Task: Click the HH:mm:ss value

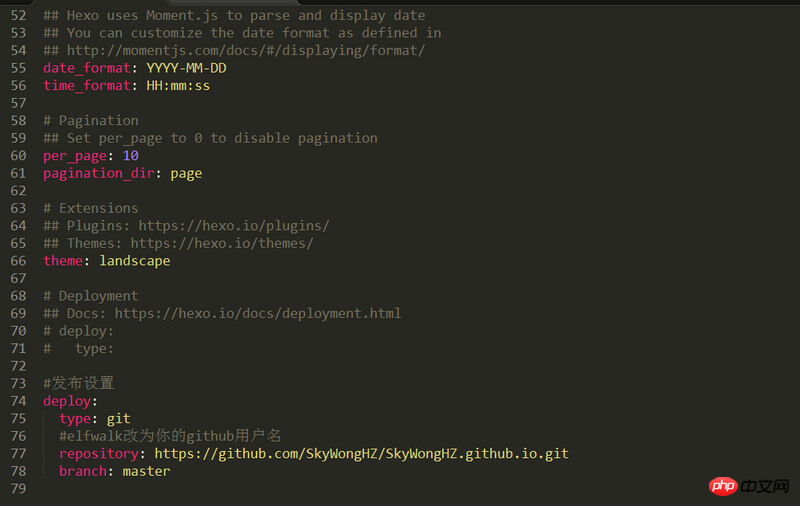Action: point(178,86)
